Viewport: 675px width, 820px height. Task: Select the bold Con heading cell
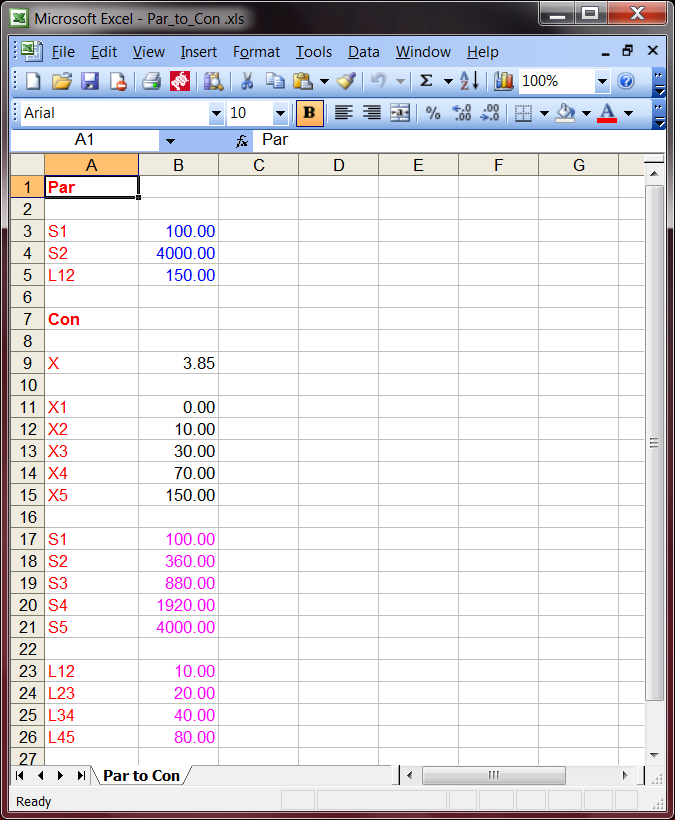pyautogui.click(x=91, y=319)
